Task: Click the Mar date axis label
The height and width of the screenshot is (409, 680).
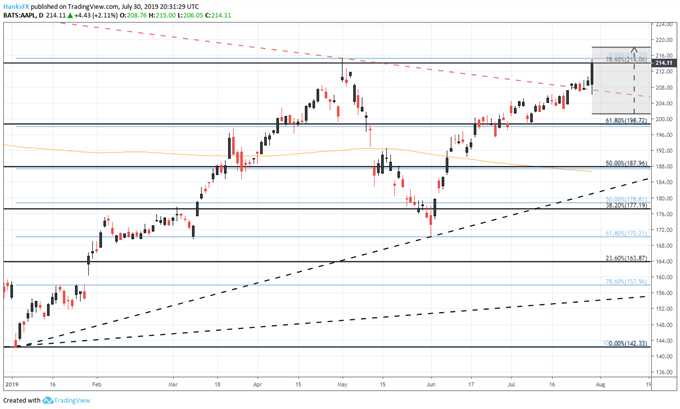Action: pyautogui.click(x=173, y=384)
